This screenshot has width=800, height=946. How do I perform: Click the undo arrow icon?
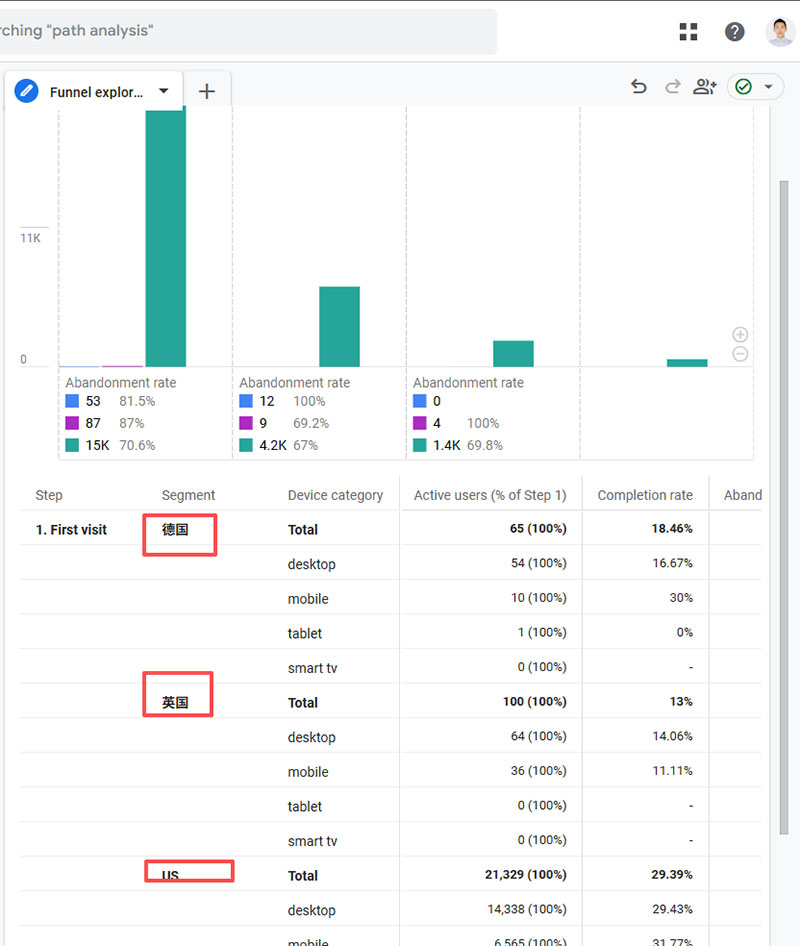639,87
